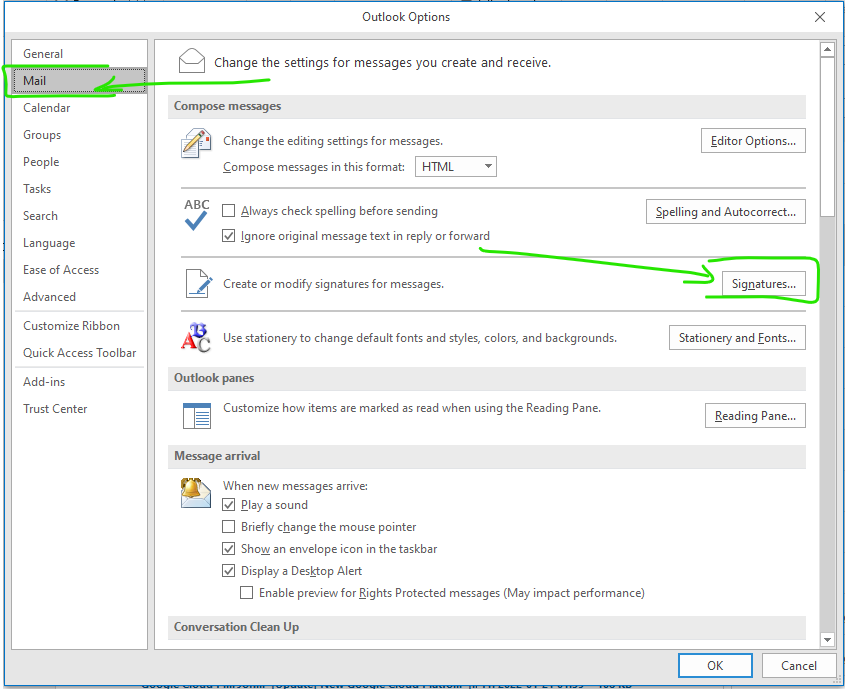Image resolution: width=845 pixels, height=689 pixels.
Task: Close the Outlook Options dialog
Action: 820,17
